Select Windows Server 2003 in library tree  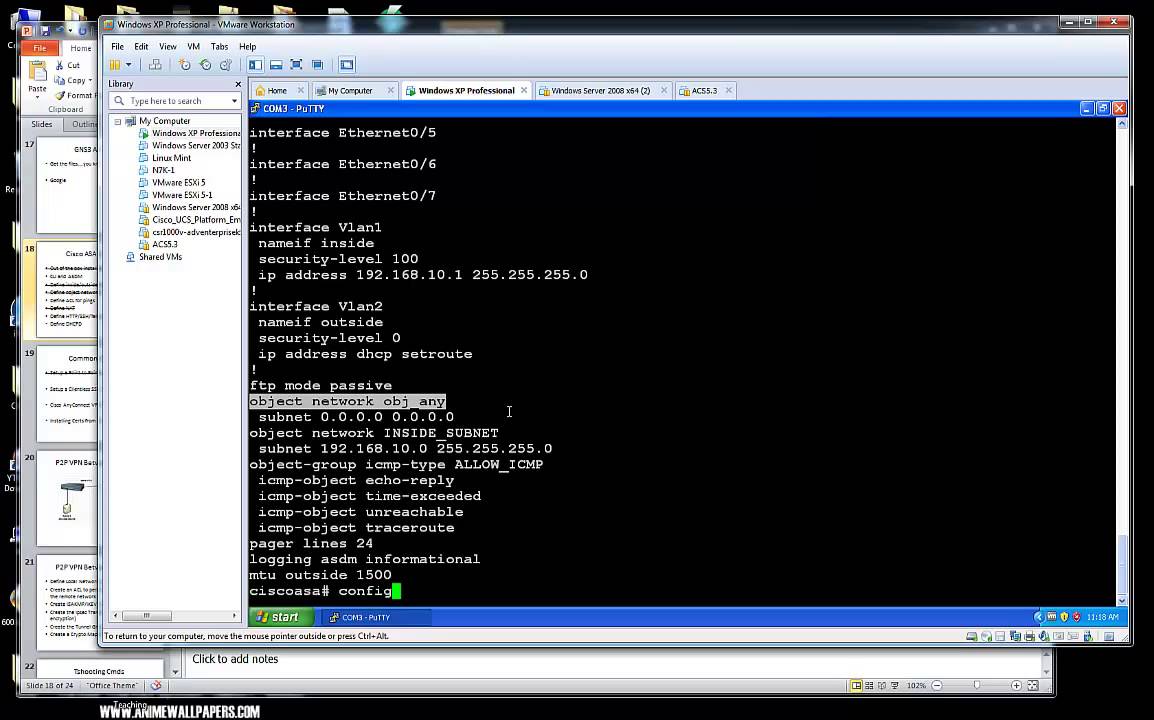coord(190,146)
